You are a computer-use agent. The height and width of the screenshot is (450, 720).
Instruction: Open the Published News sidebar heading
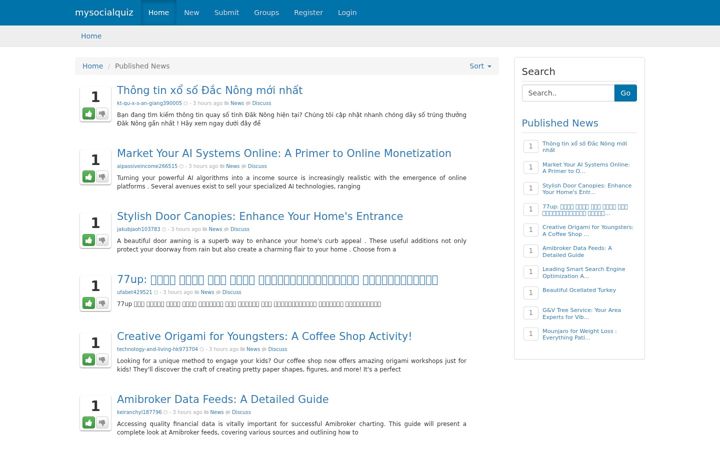560,123
